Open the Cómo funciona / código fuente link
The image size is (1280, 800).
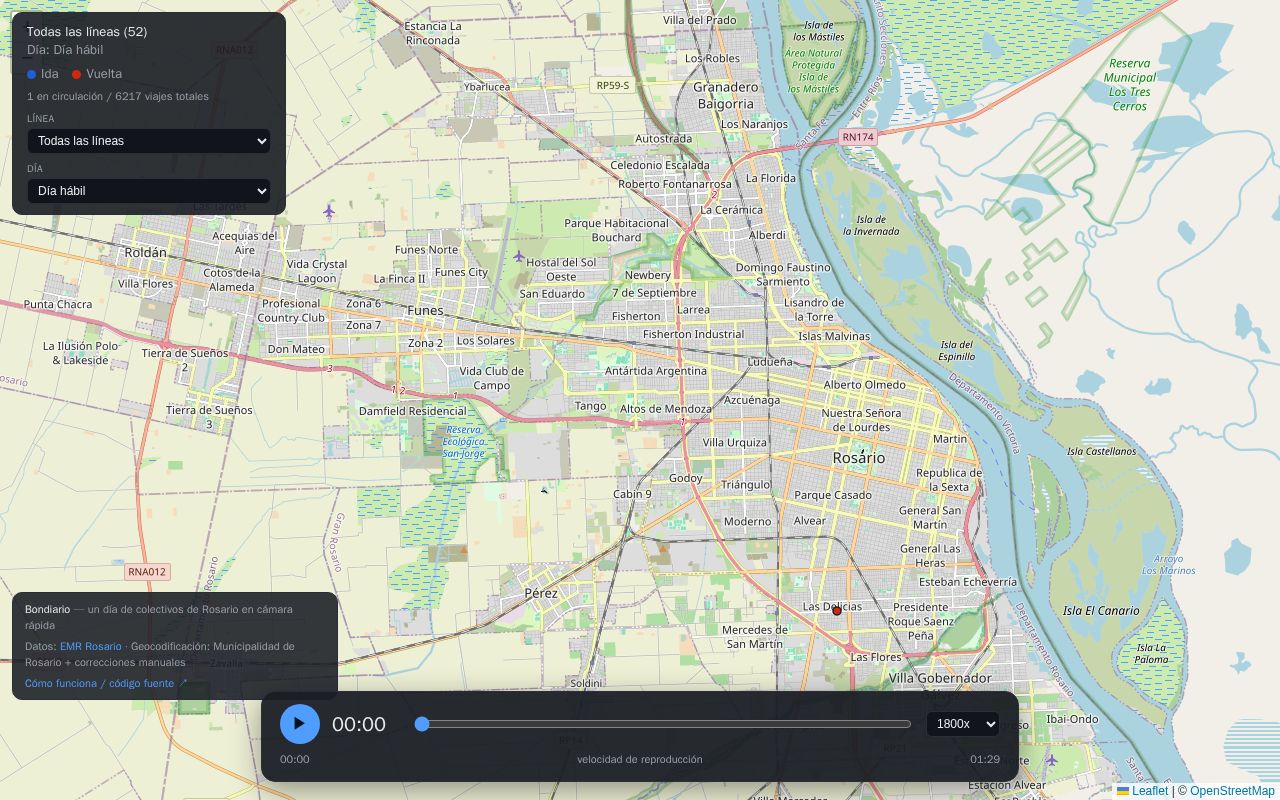click(x=106, y=683)
